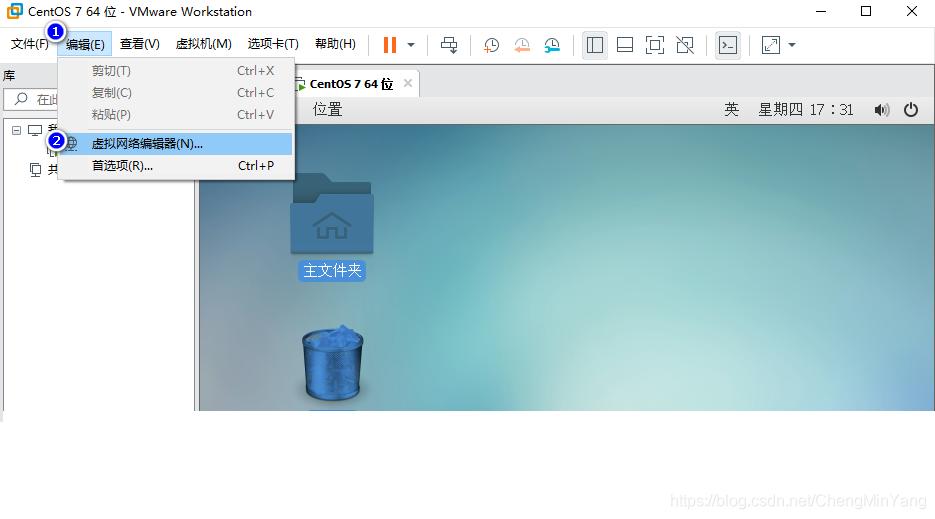Screen dimensions: 935x519
Task: Toggle the thumbnail bar view icon
Action: 625,45
